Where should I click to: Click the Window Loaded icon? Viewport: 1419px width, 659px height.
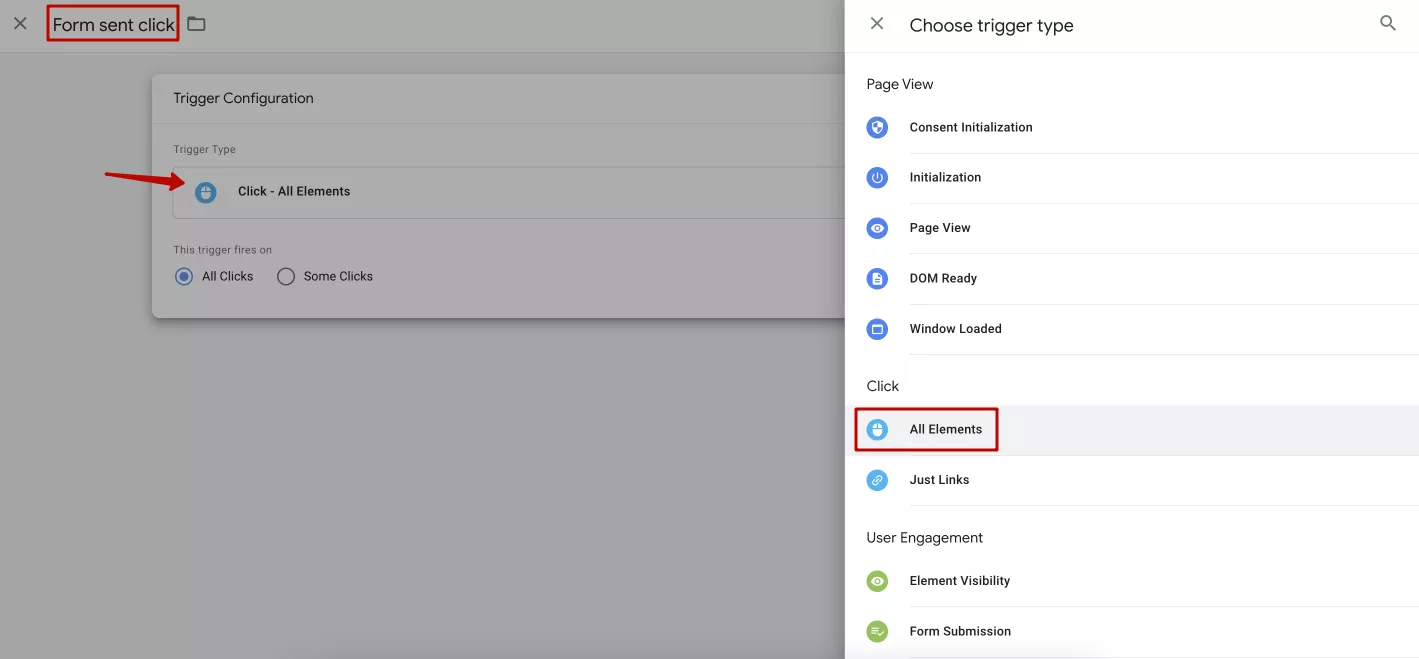point(877,328)
